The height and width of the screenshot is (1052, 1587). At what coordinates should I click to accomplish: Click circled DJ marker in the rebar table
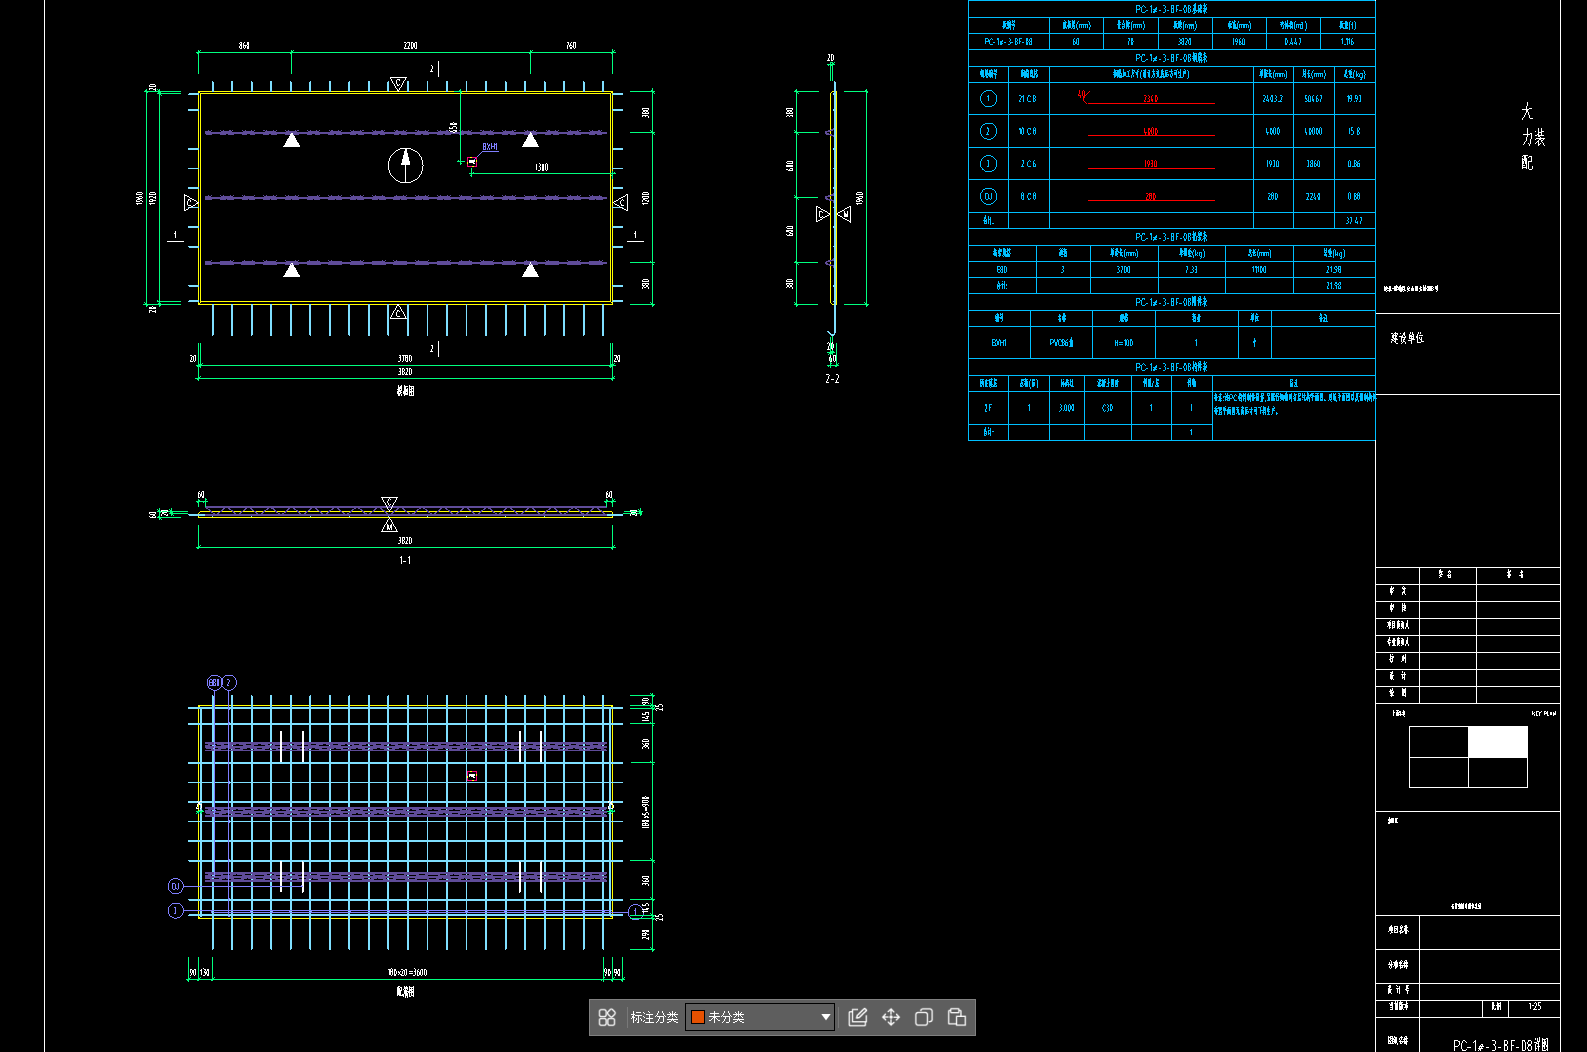pos(988,197)
